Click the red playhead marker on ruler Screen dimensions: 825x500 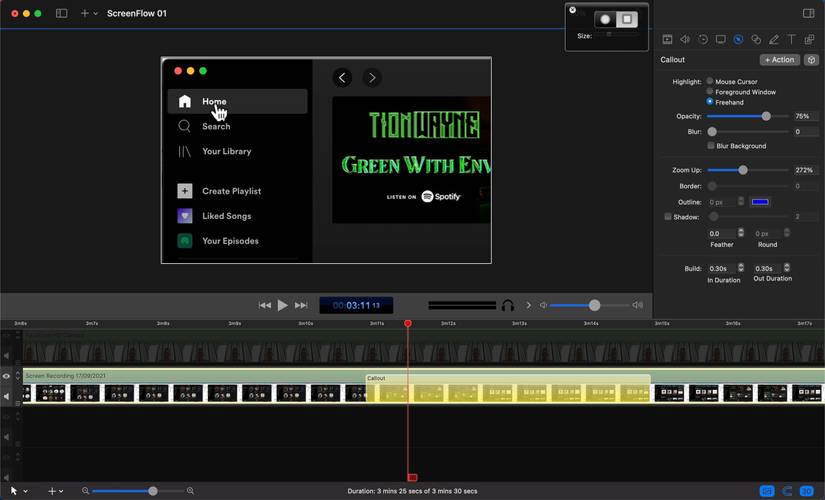pyautogui.click(x=408, y=323)
